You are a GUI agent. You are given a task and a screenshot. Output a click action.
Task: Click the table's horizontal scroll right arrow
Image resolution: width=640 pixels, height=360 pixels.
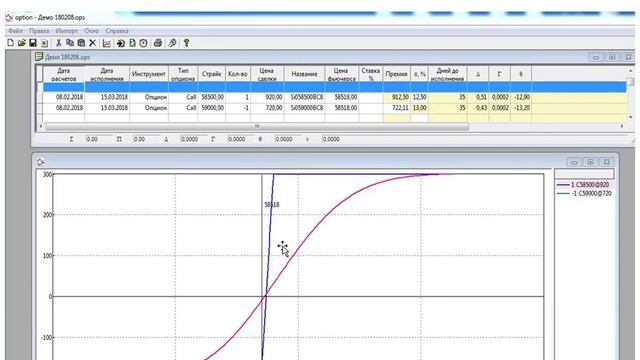[622, 126]
